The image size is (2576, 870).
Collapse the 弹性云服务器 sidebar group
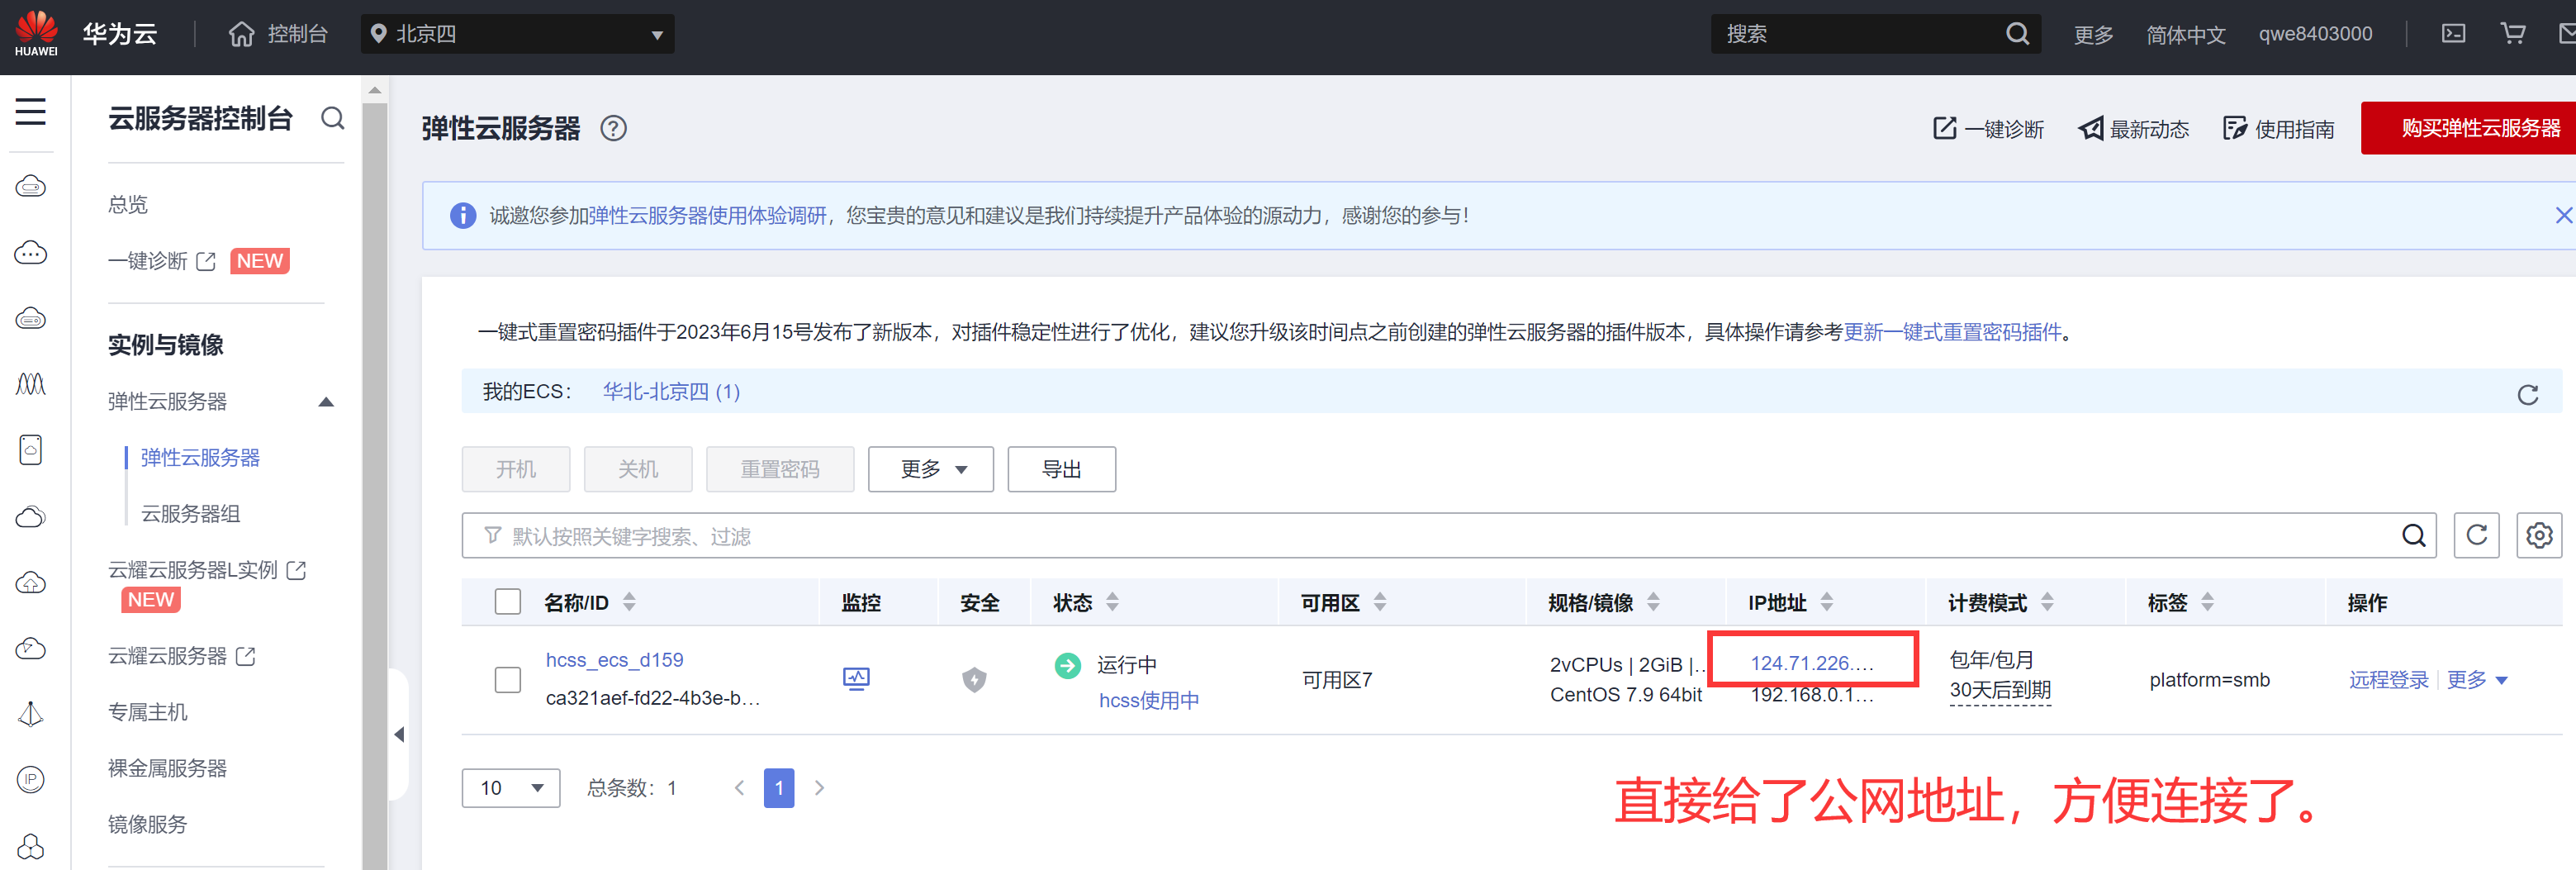point(326,402)
